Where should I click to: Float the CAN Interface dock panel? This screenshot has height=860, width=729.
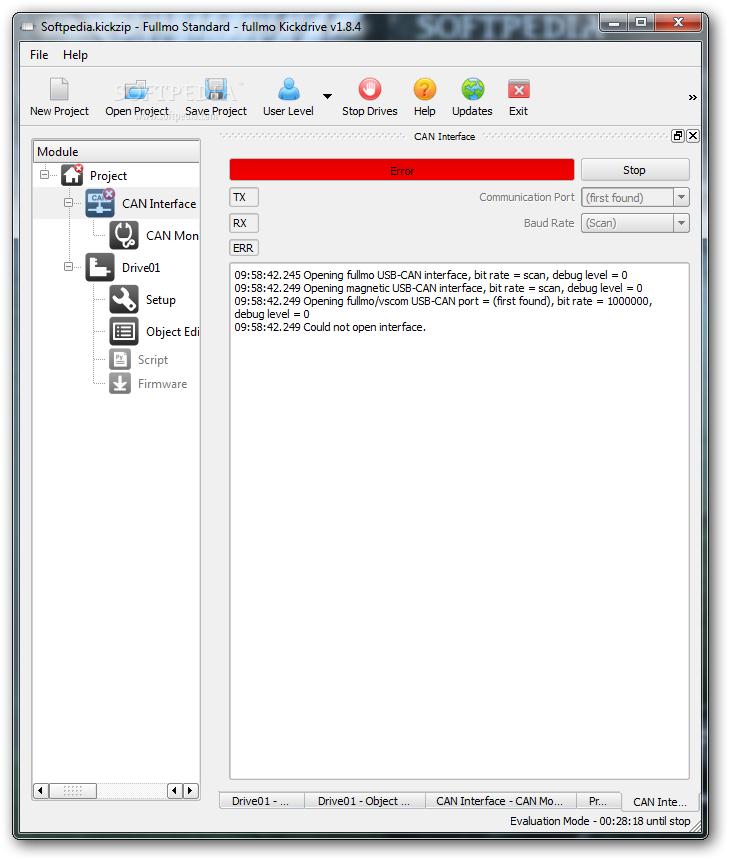point(678,136)
